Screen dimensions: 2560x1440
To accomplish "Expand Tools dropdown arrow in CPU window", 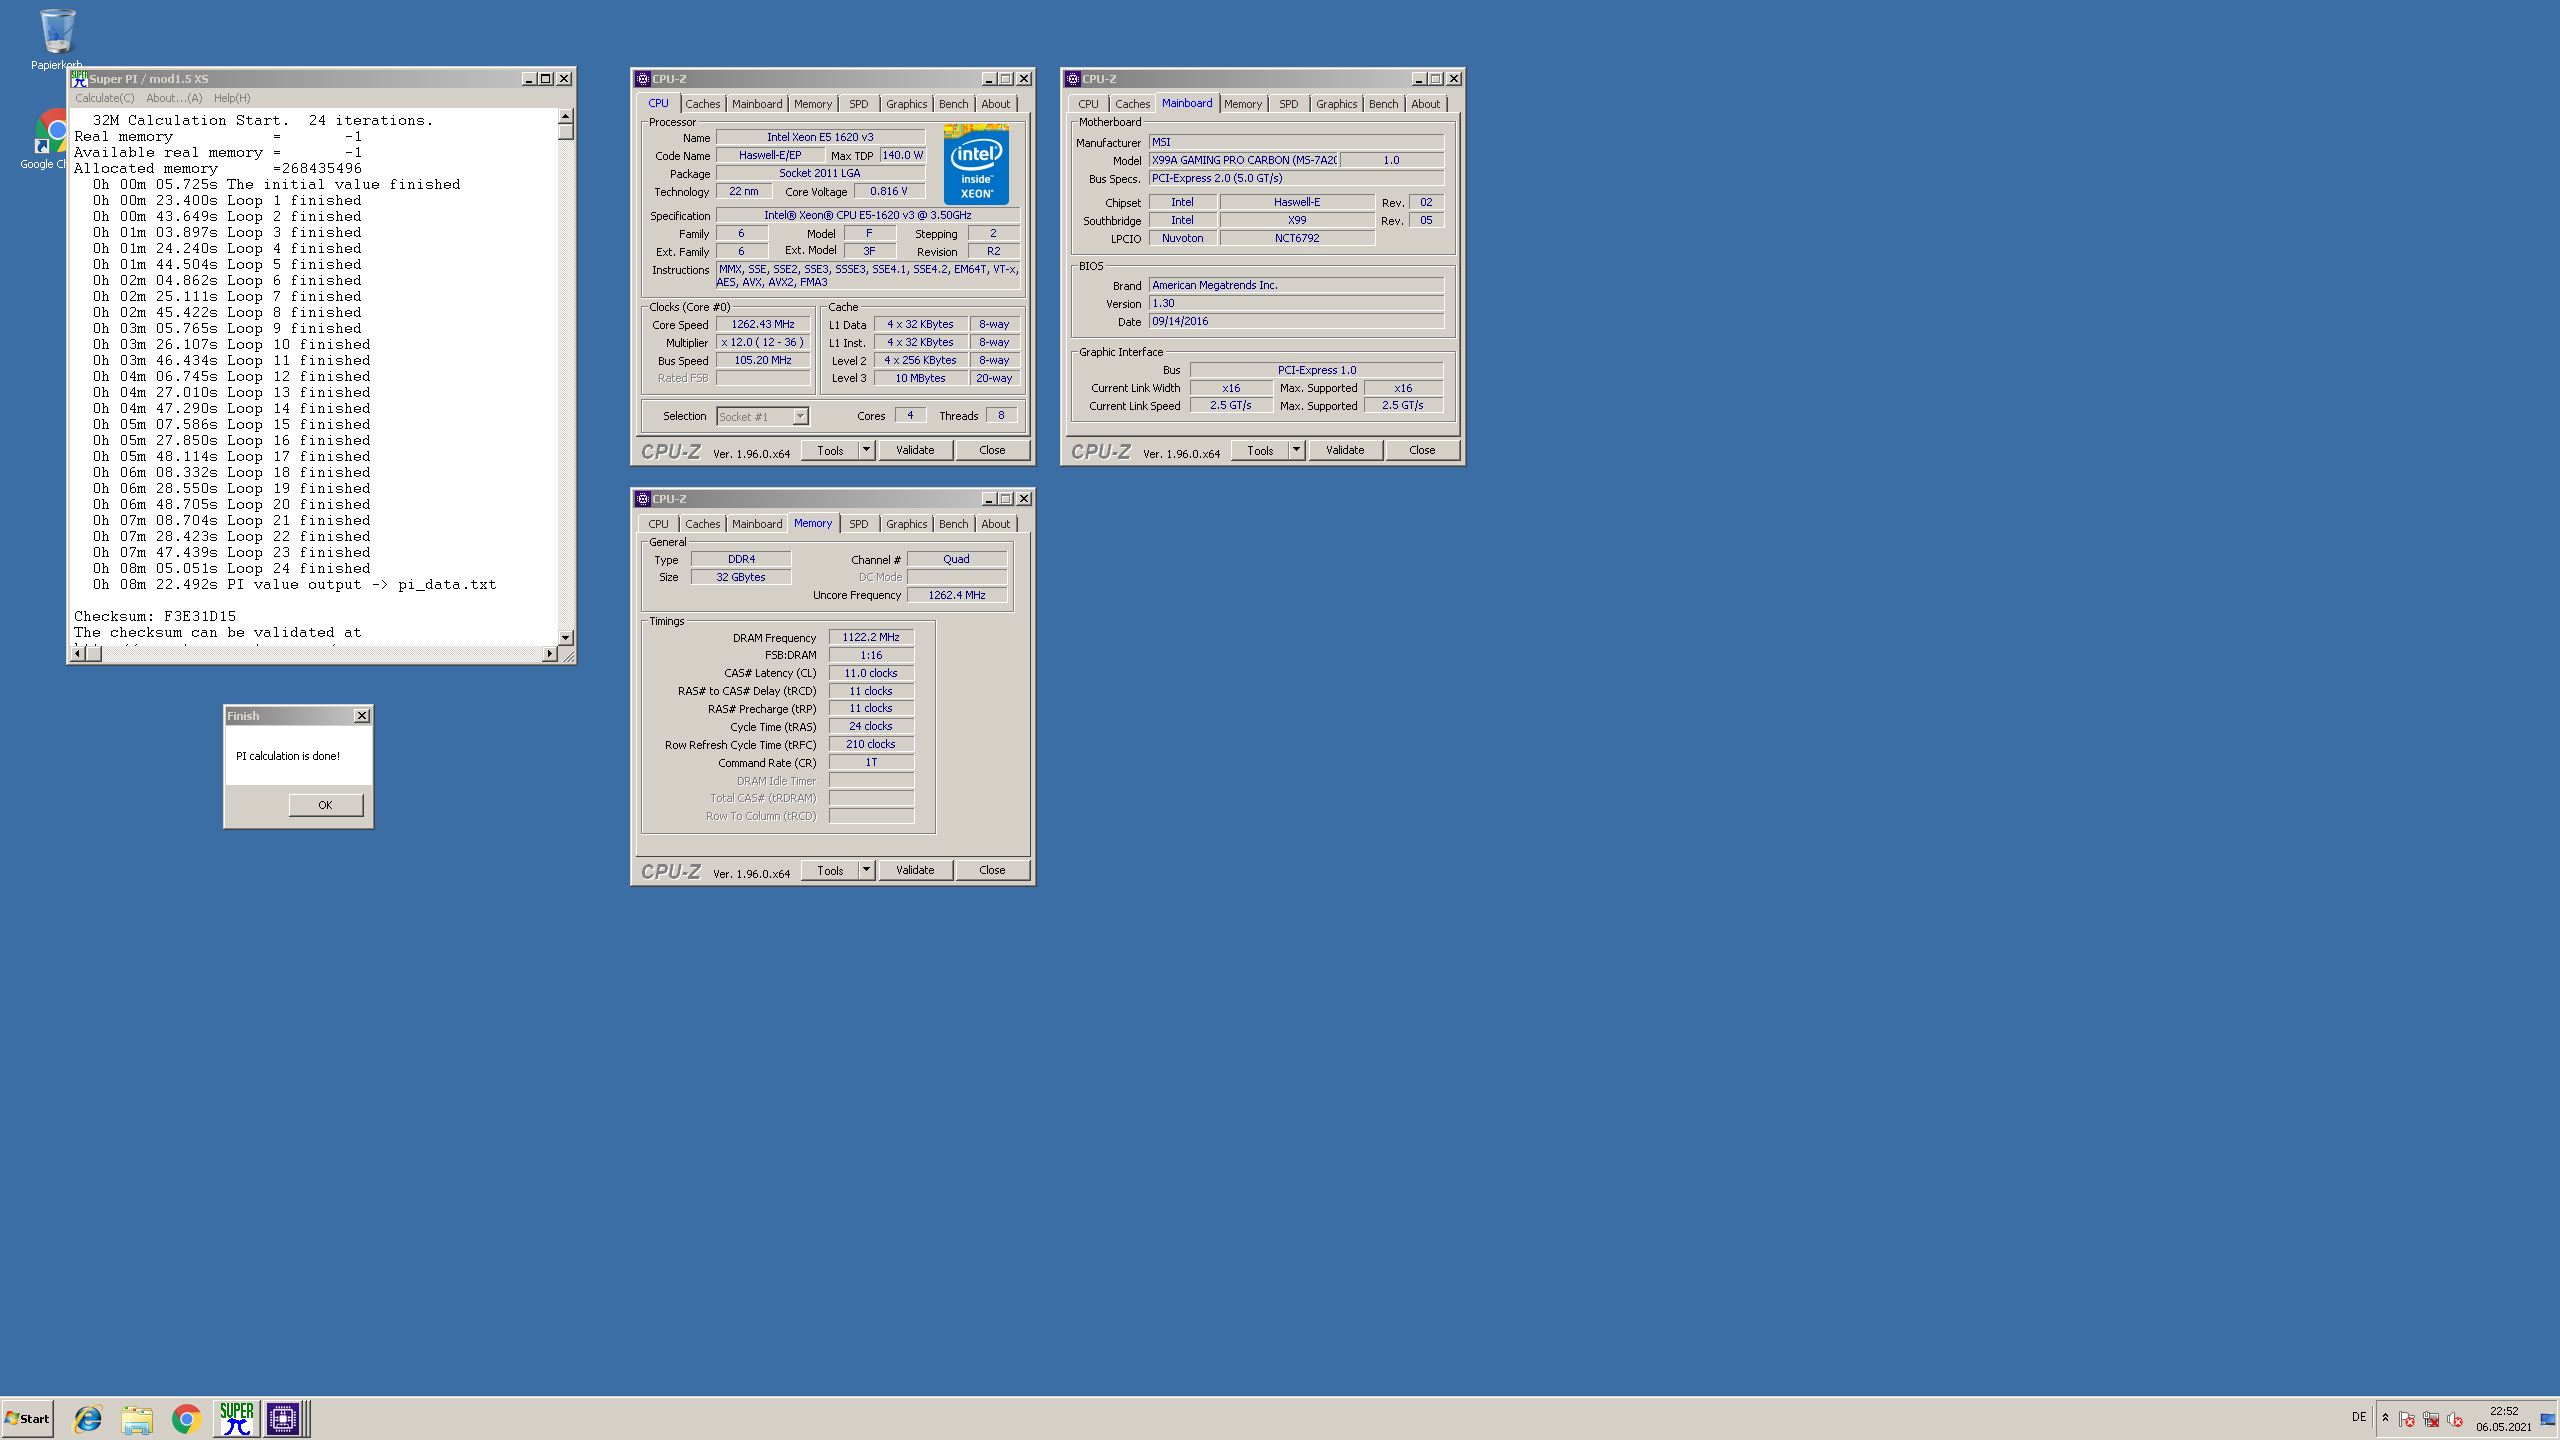I will pyautogui.click(x=866, y=450).
